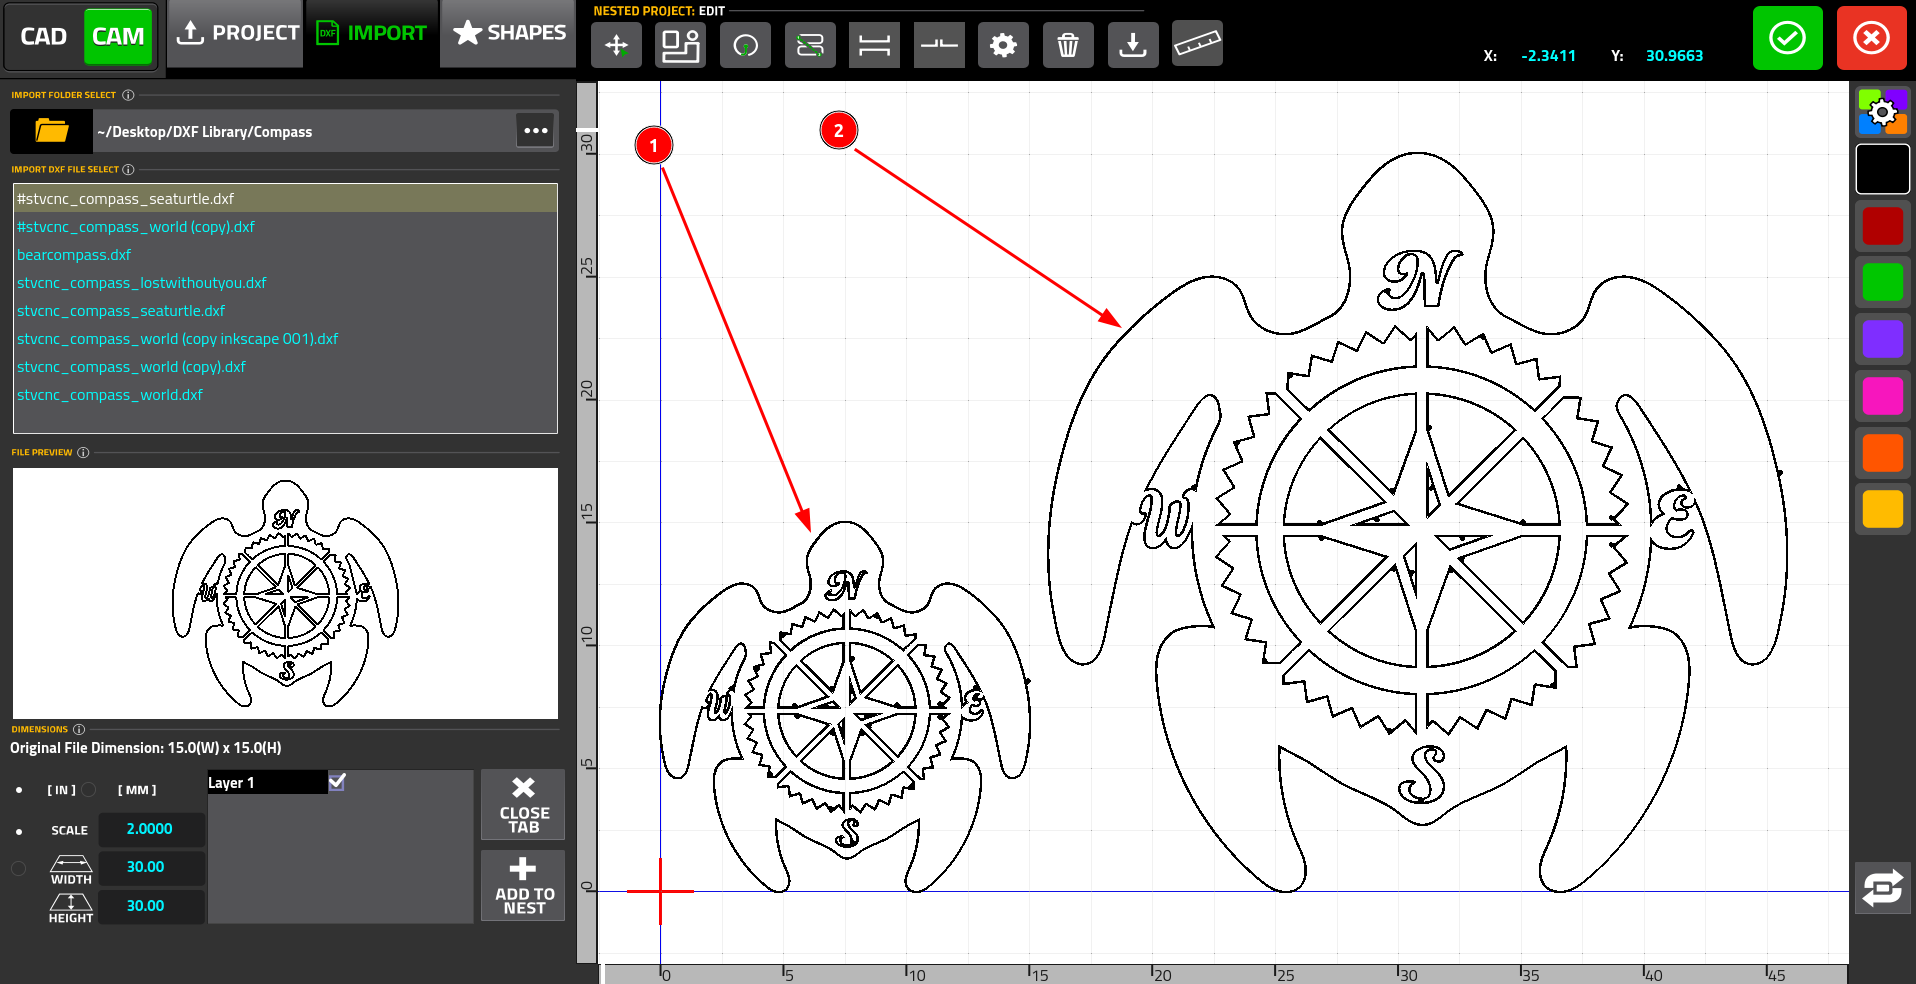Uncheck the Layer 1 checkbox
Viewport: 1916px width, 984px height.
coord(337,782)
